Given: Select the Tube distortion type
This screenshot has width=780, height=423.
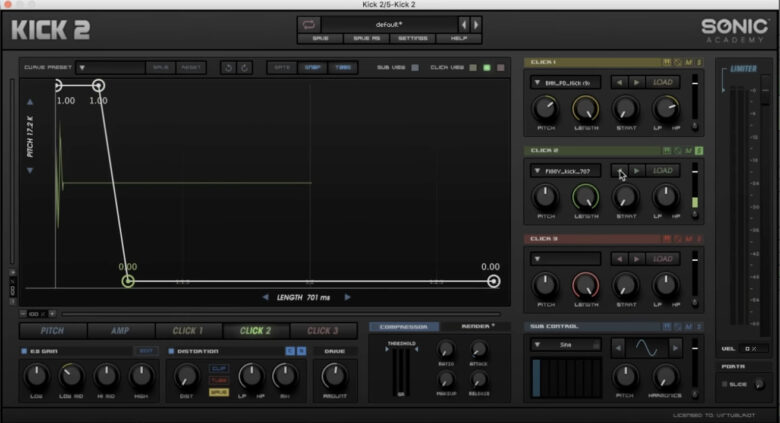Looking at the screenshot, I should coord(219,380).
